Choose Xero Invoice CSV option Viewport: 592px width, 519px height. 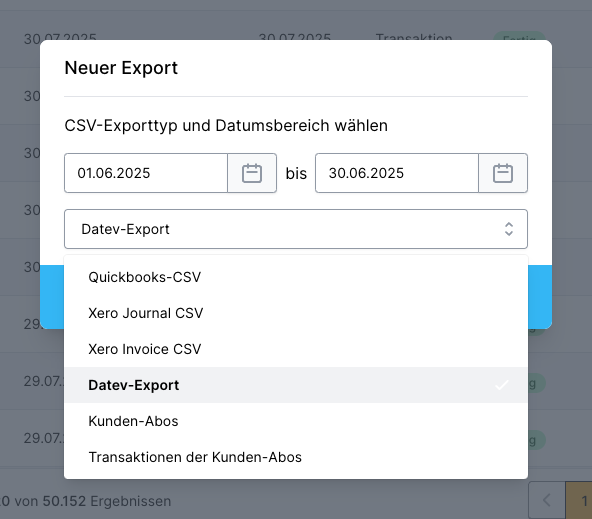pos(296,349)
